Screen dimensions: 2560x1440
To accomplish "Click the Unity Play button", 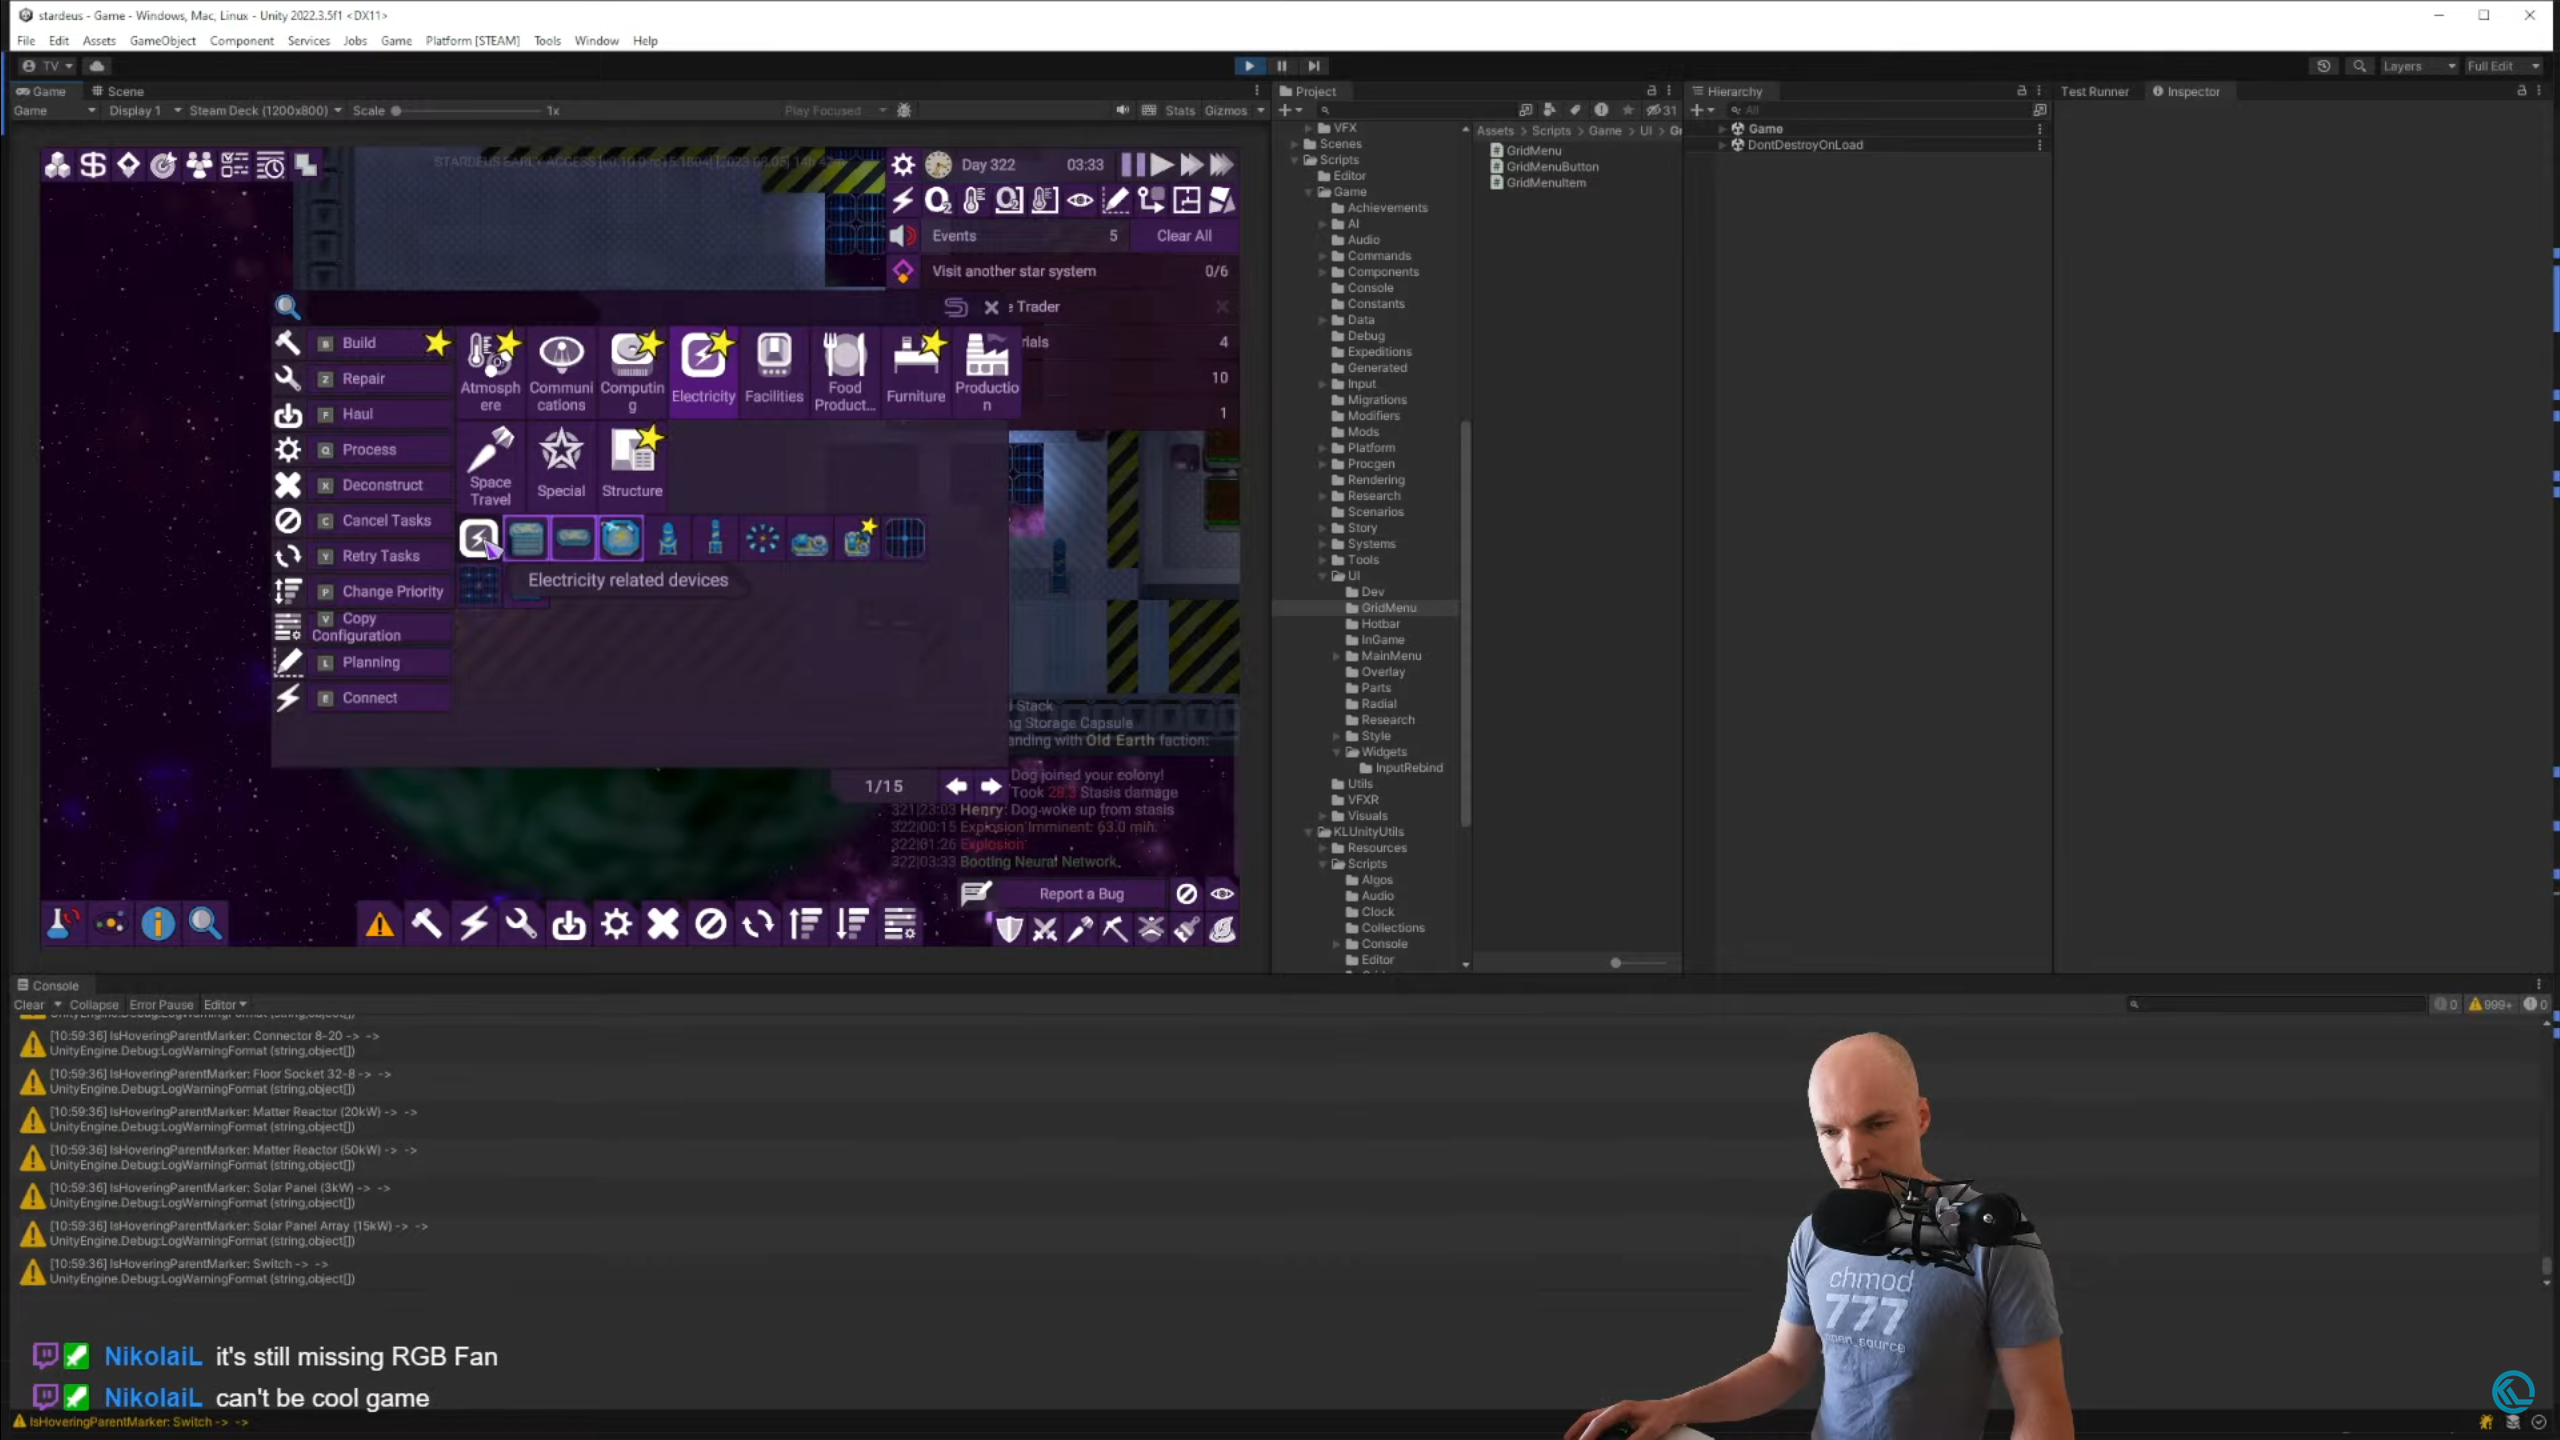I will [x=1249, y=66].
